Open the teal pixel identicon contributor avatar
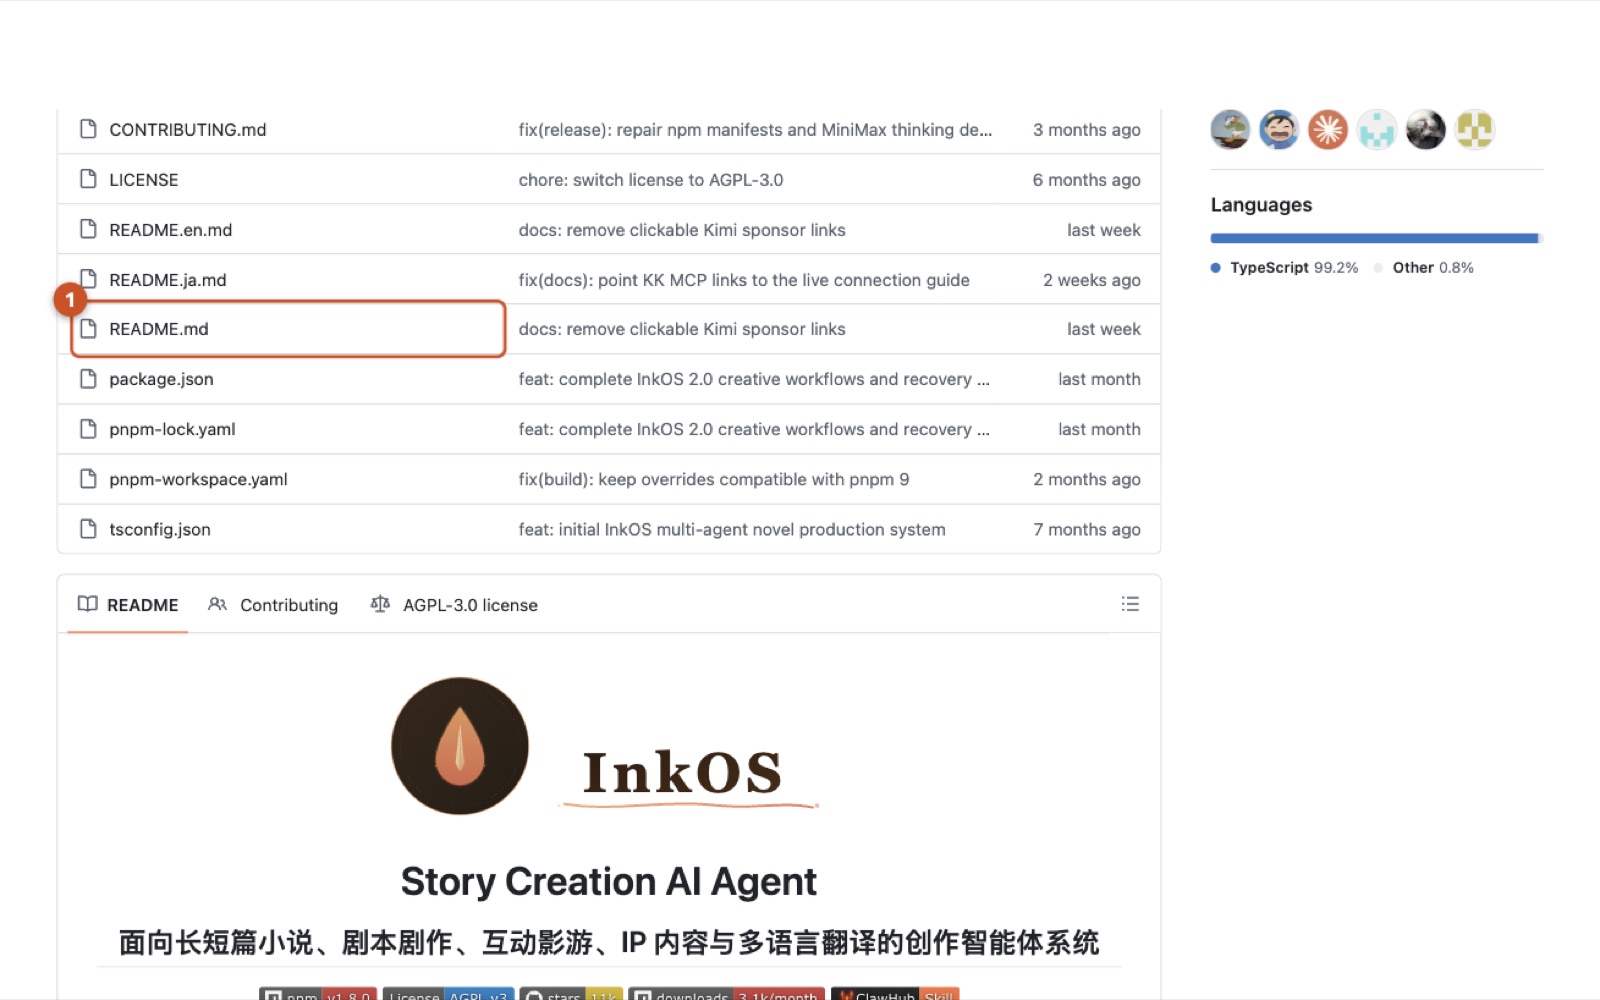1600x1000 pixels. [x=1377, y=130]
